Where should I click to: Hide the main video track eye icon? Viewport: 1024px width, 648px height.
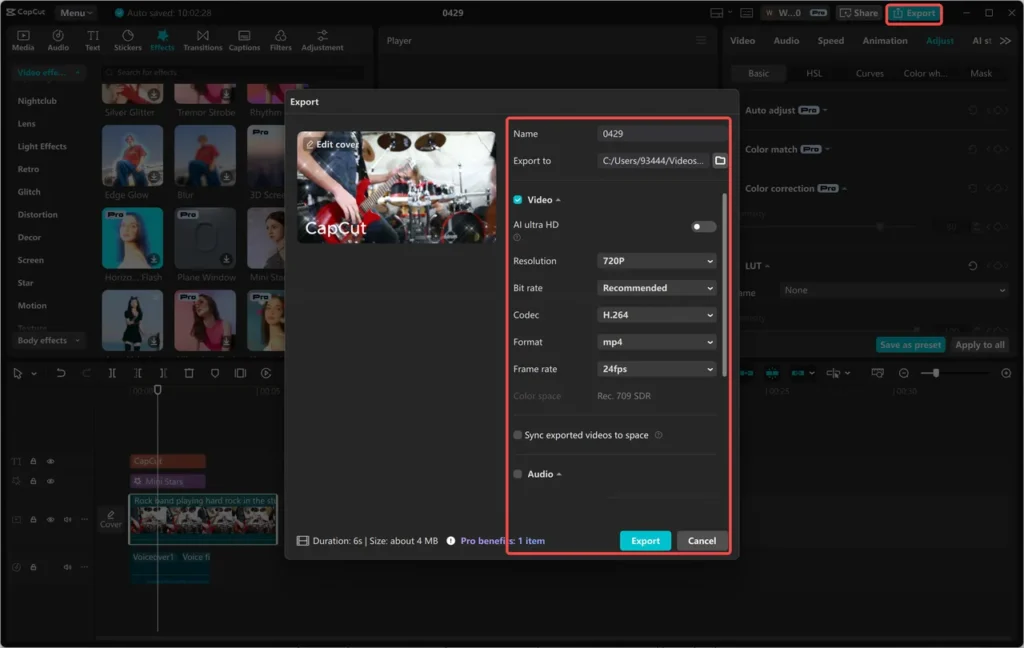[x=50, y=519]
